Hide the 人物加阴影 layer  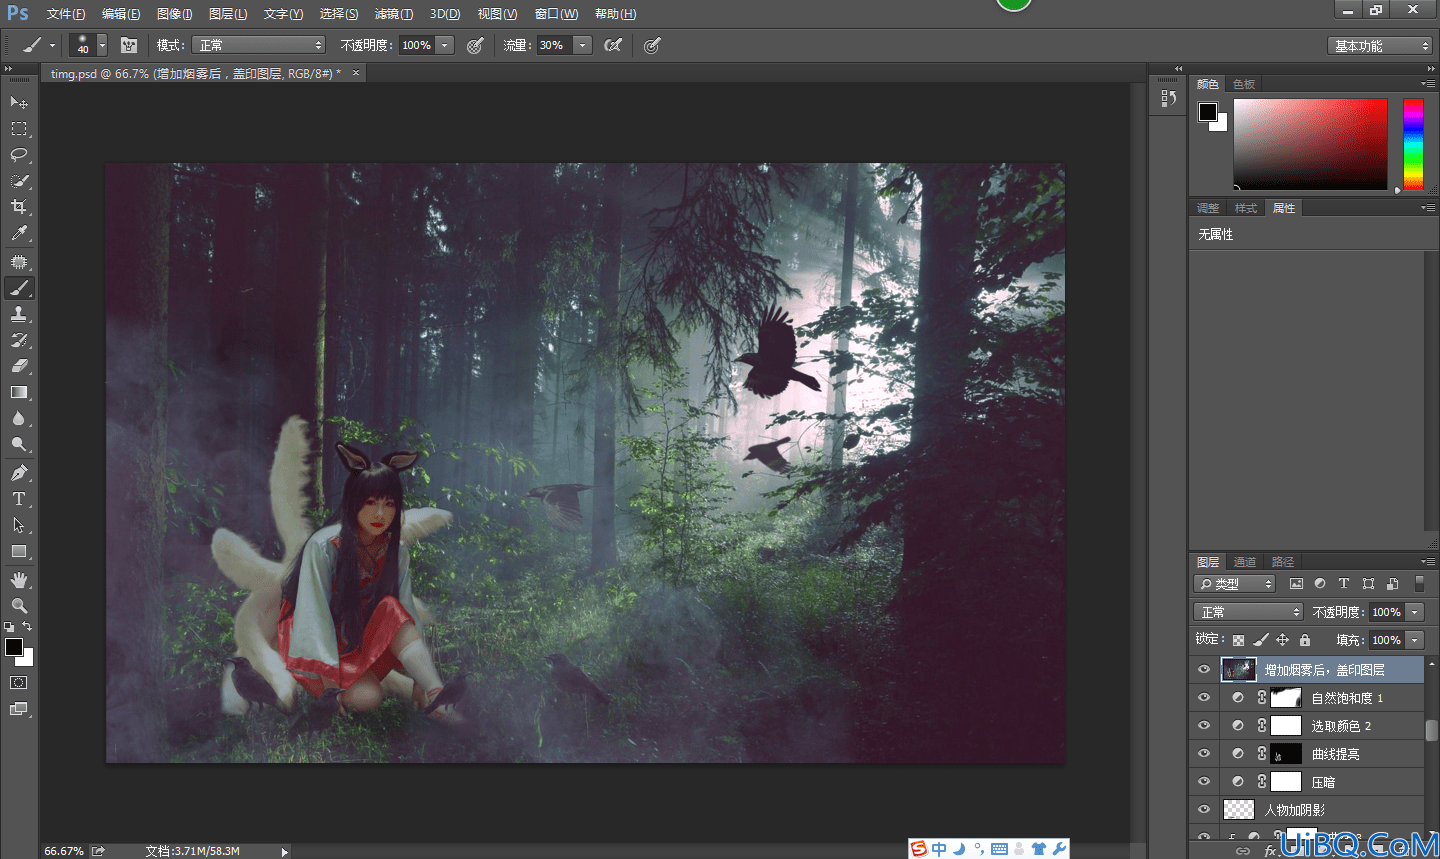[1204, 810]
